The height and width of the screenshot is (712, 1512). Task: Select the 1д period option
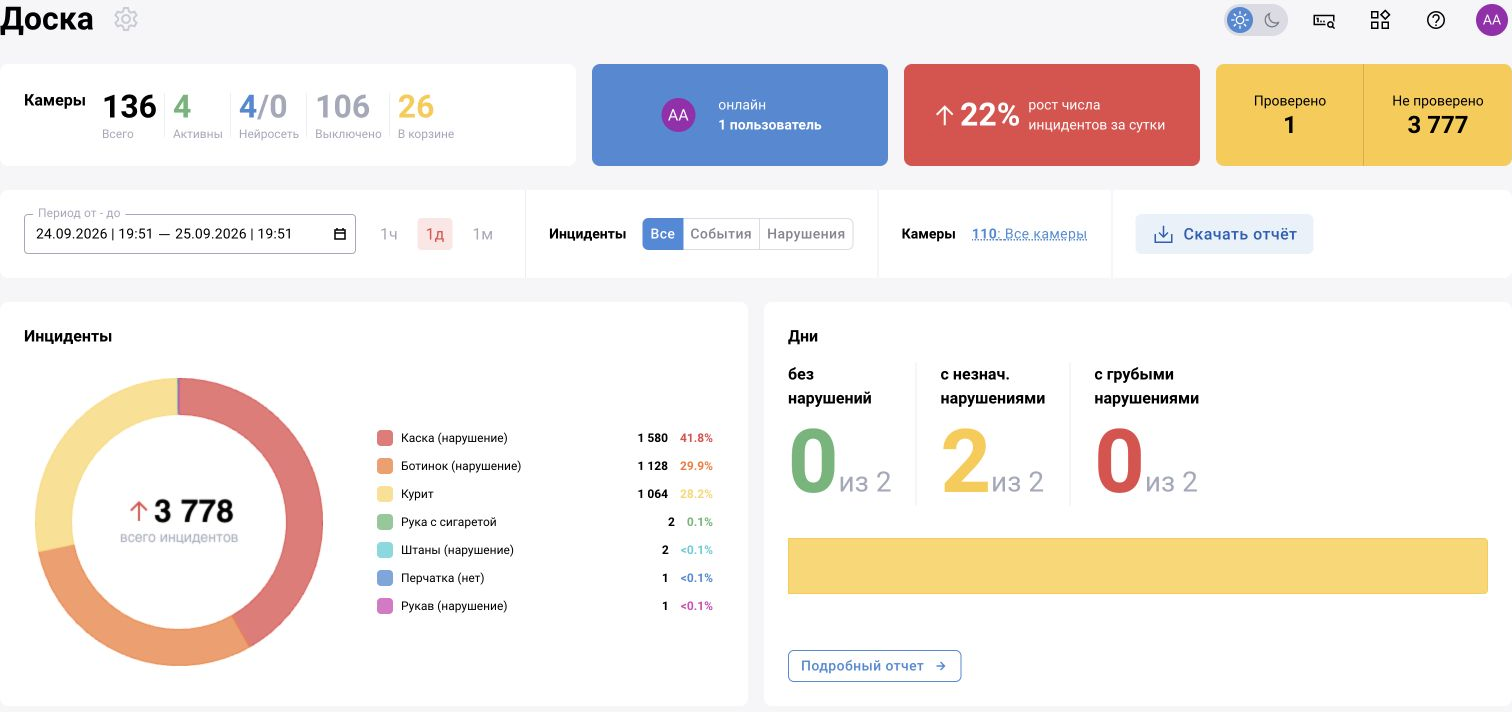435,234
